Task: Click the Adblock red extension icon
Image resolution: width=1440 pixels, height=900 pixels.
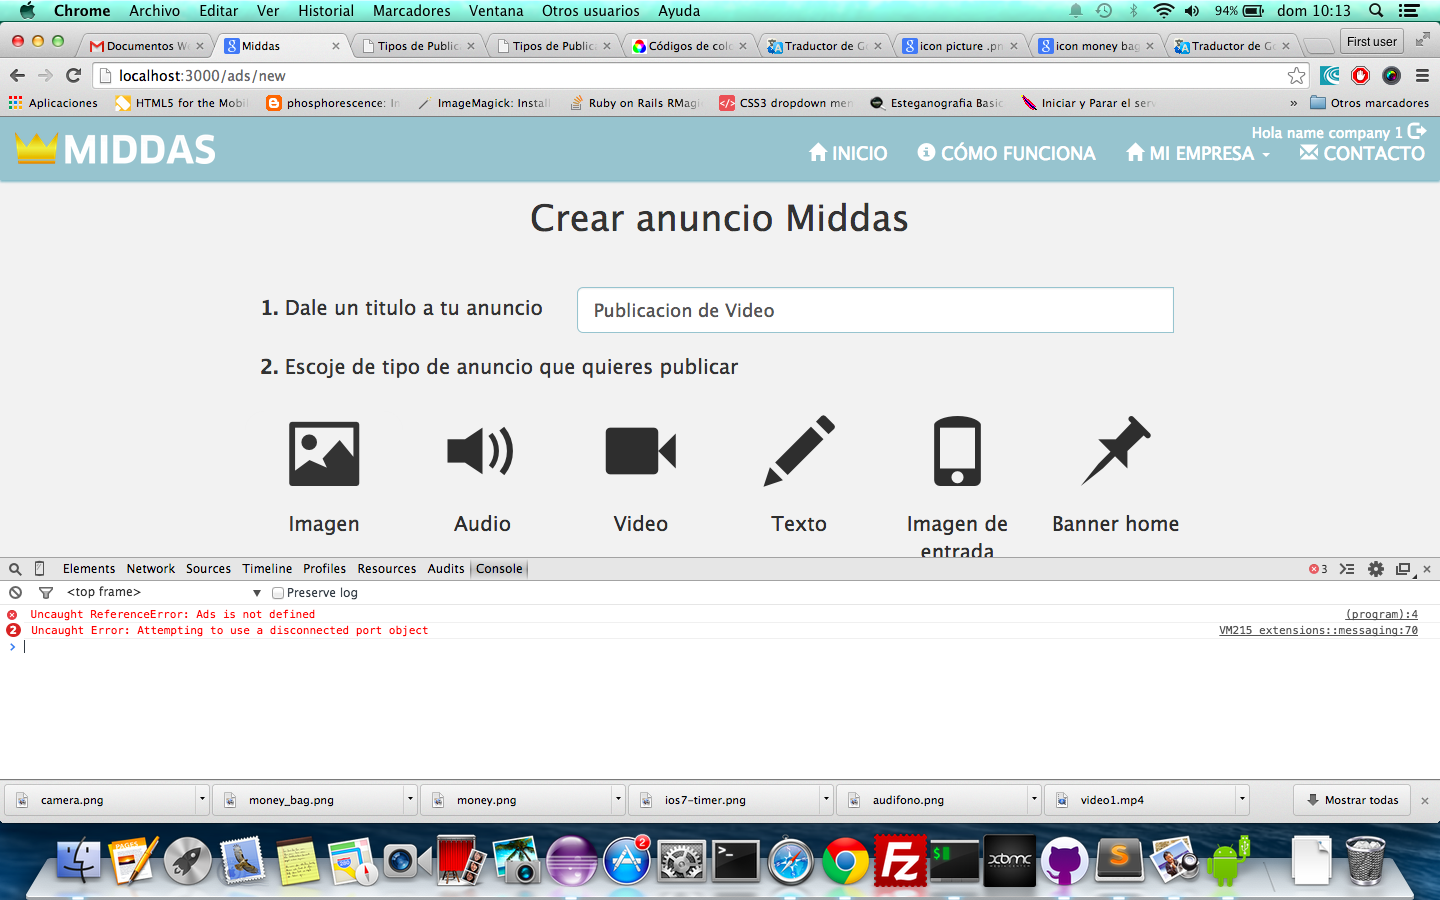Action: (x=1360, y=76)
